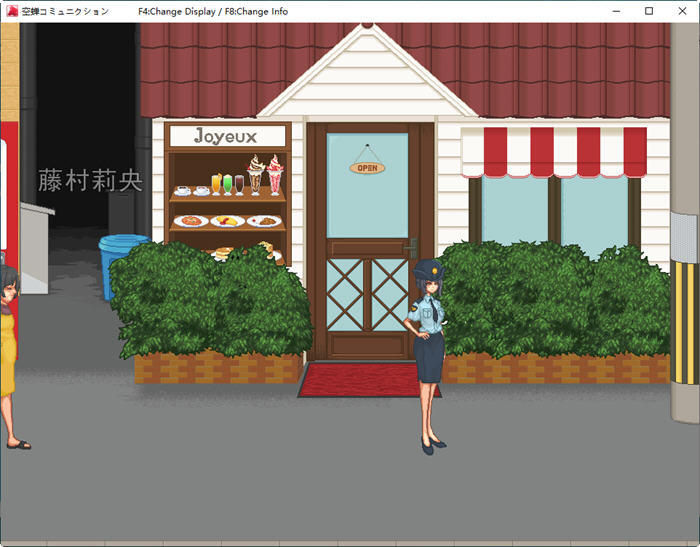The image size is (700, 547).
Task: Click the brass door handle
Action: pos(410,247)
